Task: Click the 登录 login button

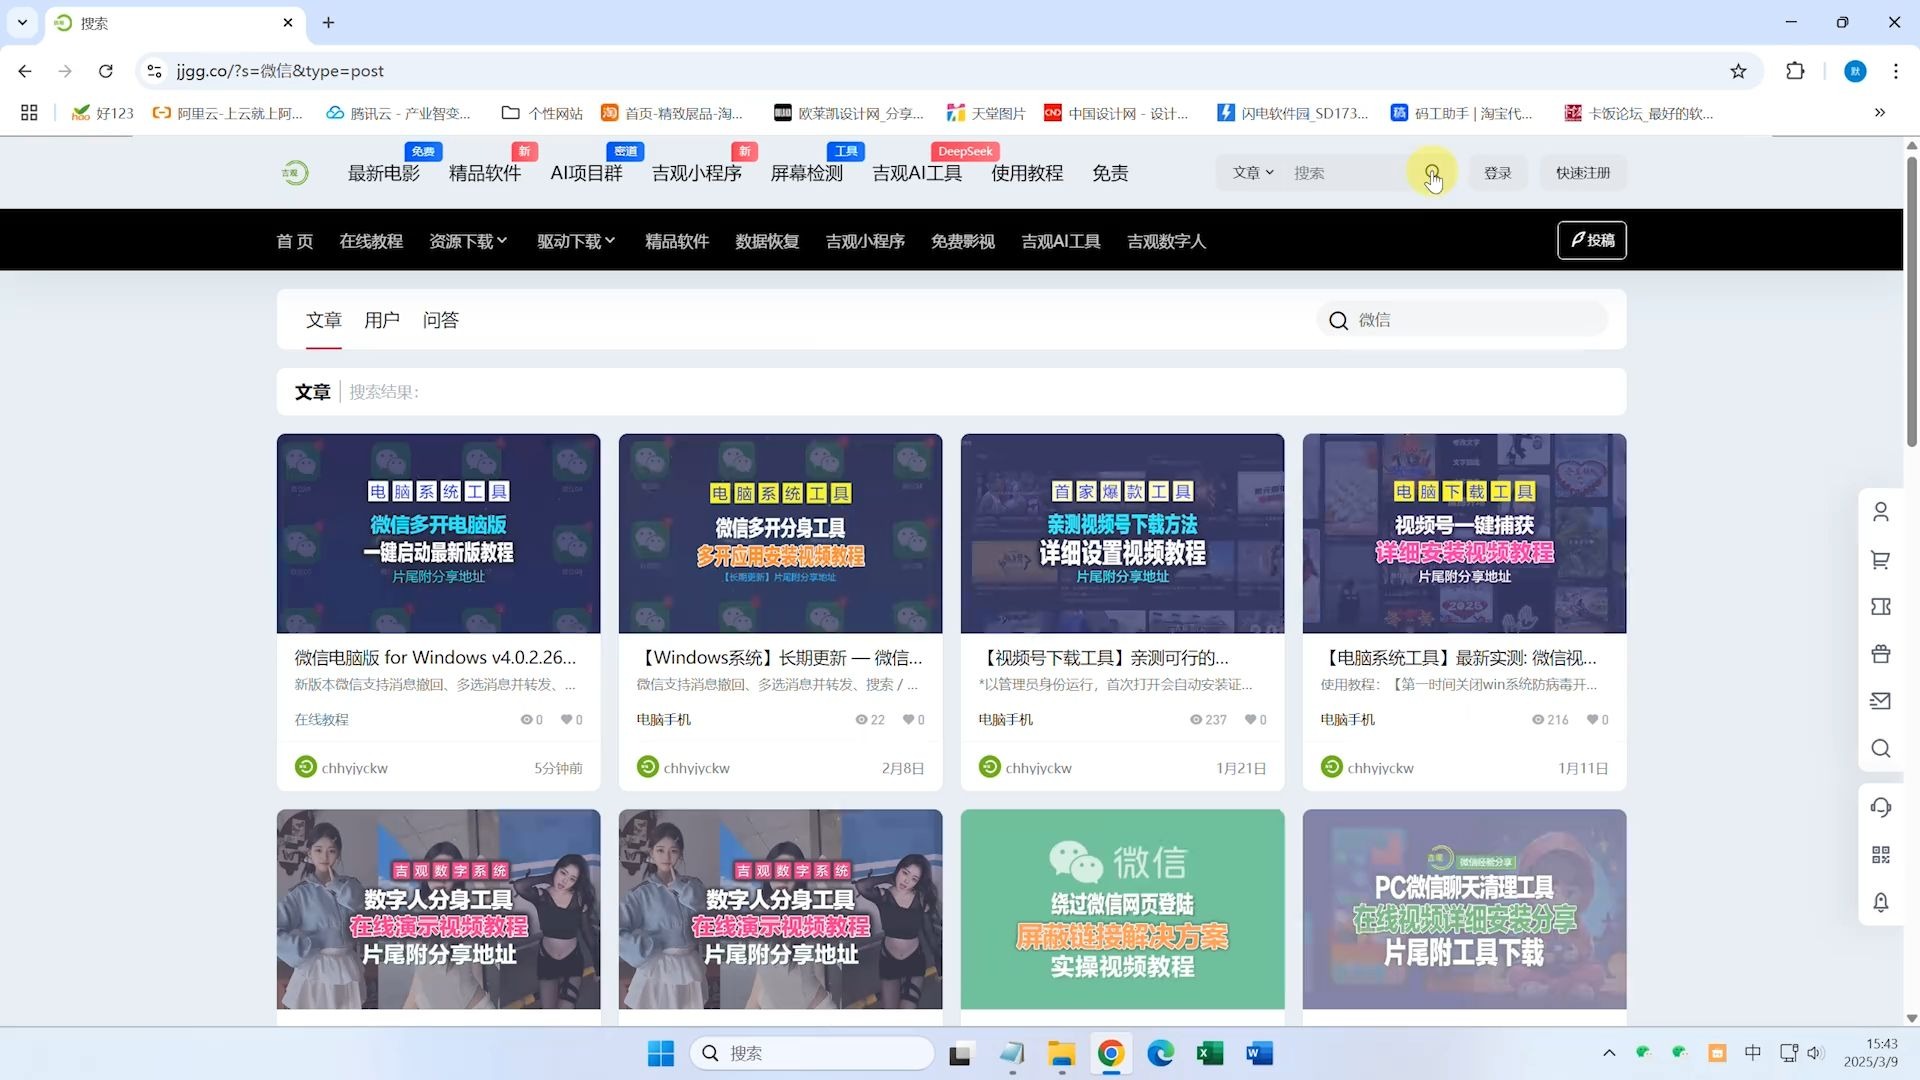Action: coord(1497,173)
